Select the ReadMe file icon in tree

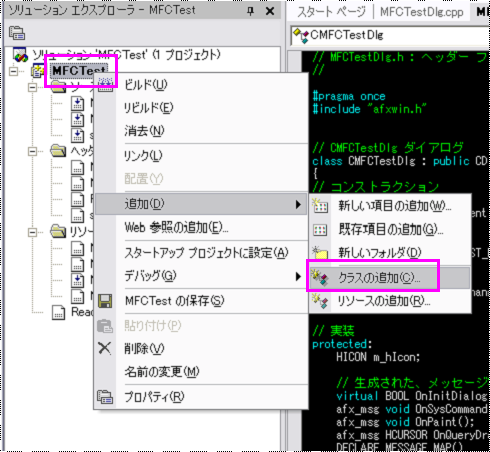(x=58, y=313)
